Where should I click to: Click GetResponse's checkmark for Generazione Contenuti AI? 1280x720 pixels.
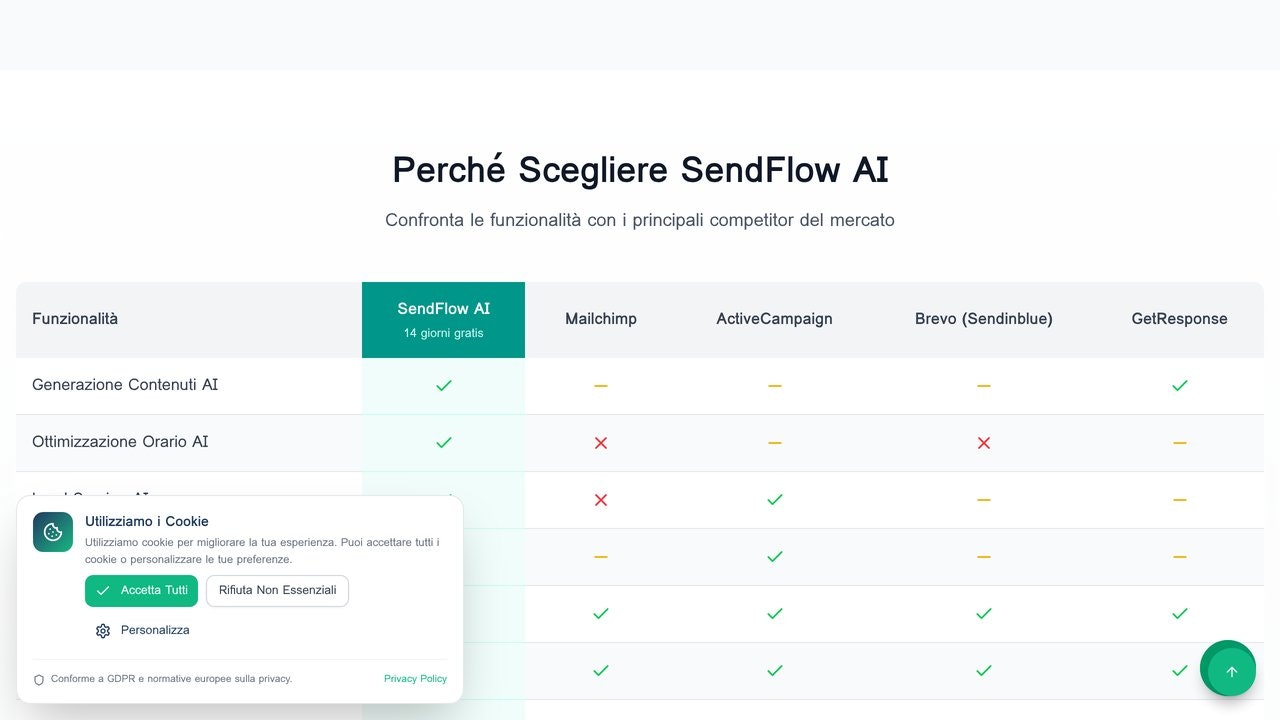[1180, 385]
